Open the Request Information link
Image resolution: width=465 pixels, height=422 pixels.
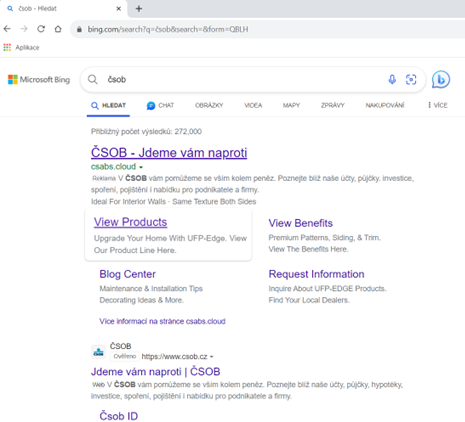[x=316, y=274]
